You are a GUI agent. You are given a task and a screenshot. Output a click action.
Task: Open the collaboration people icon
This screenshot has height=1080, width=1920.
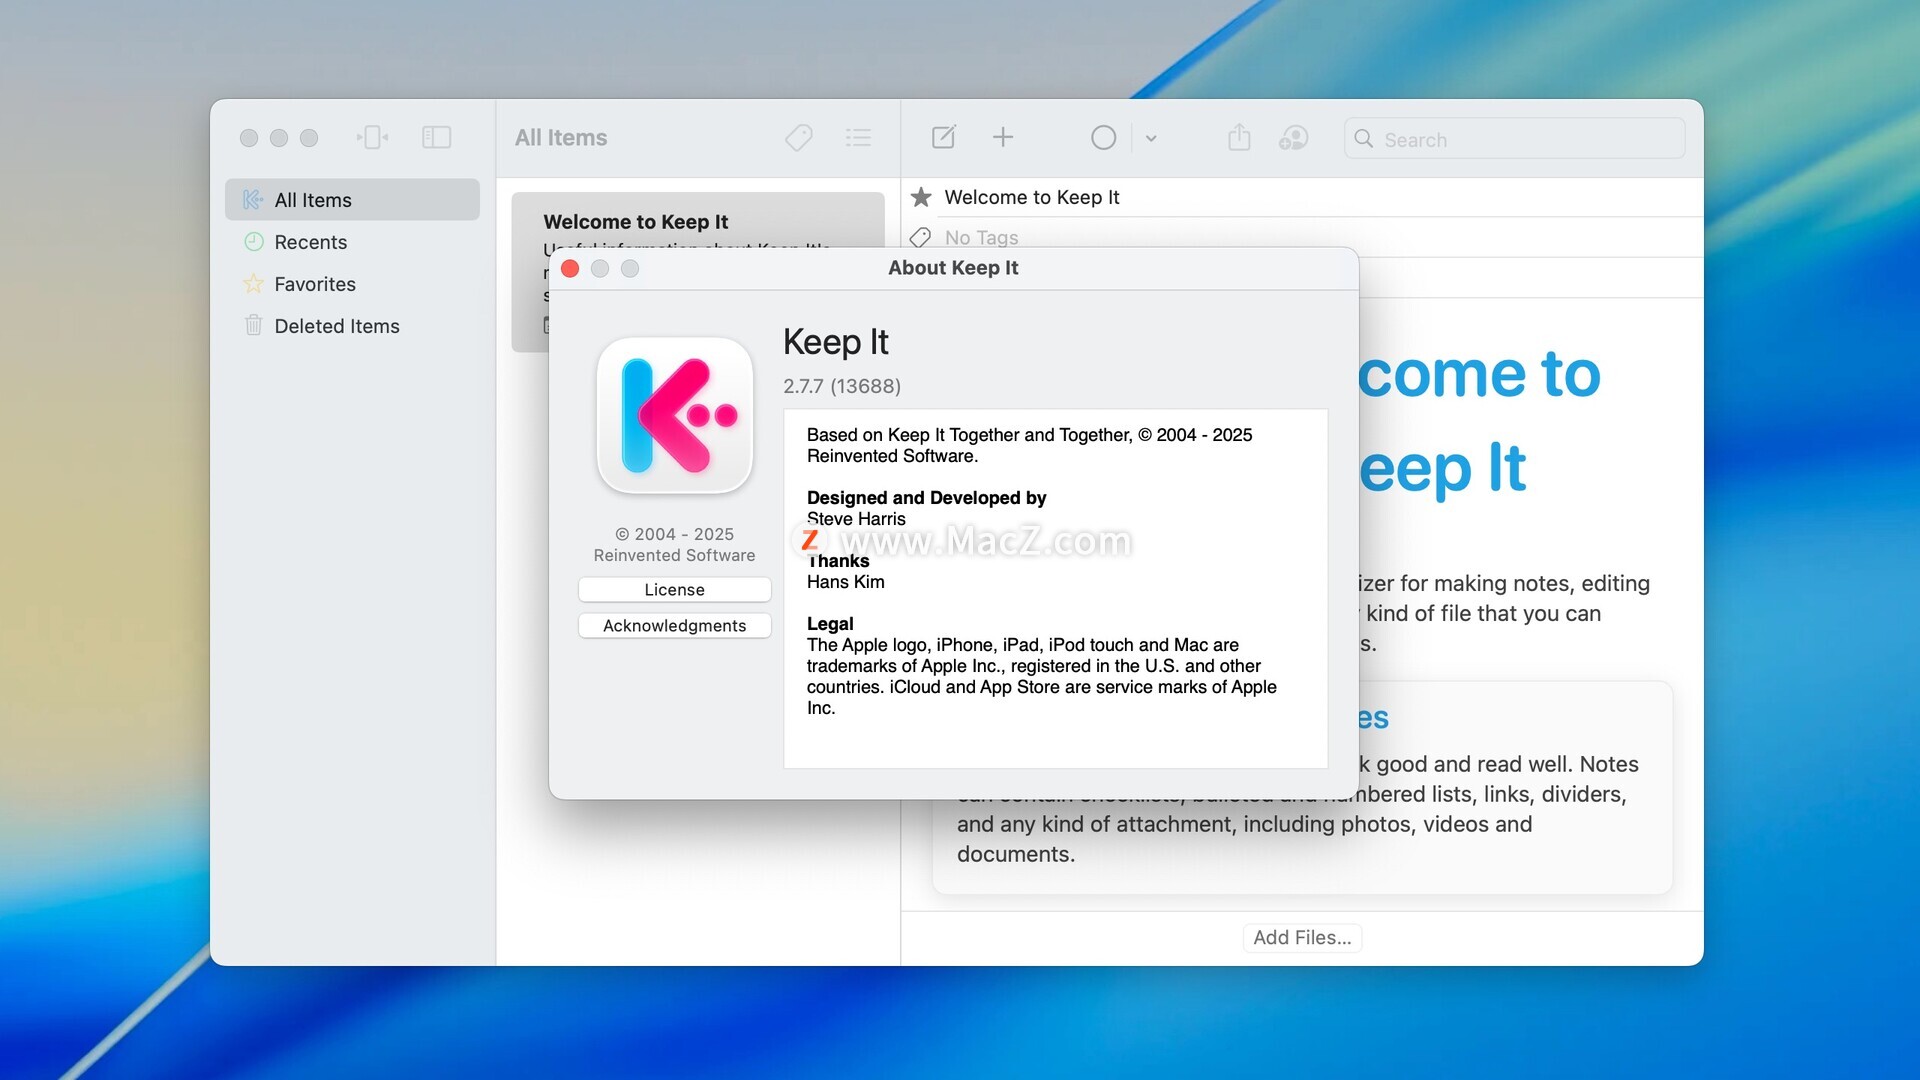coord(1293,138)
